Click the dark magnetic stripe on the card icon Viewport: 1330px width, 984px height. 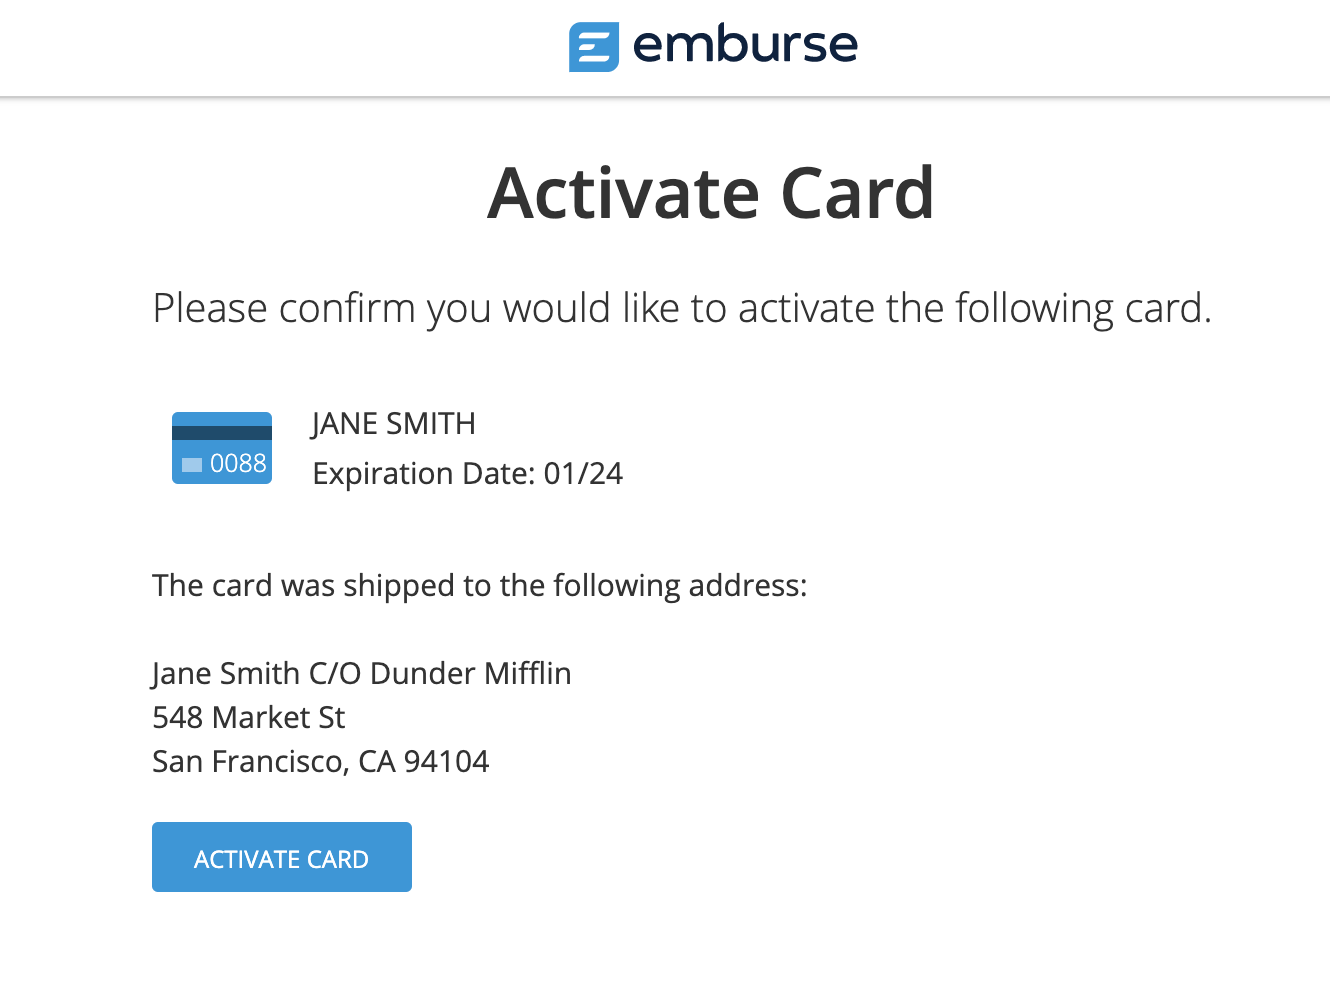[x=221, y=430]
